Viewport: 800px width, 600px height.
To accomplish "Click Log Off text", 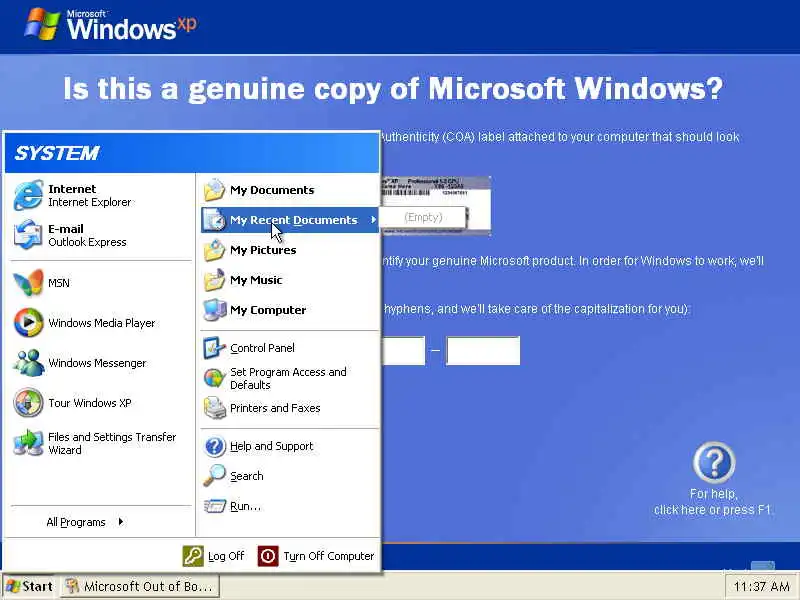I will point(226,556).
